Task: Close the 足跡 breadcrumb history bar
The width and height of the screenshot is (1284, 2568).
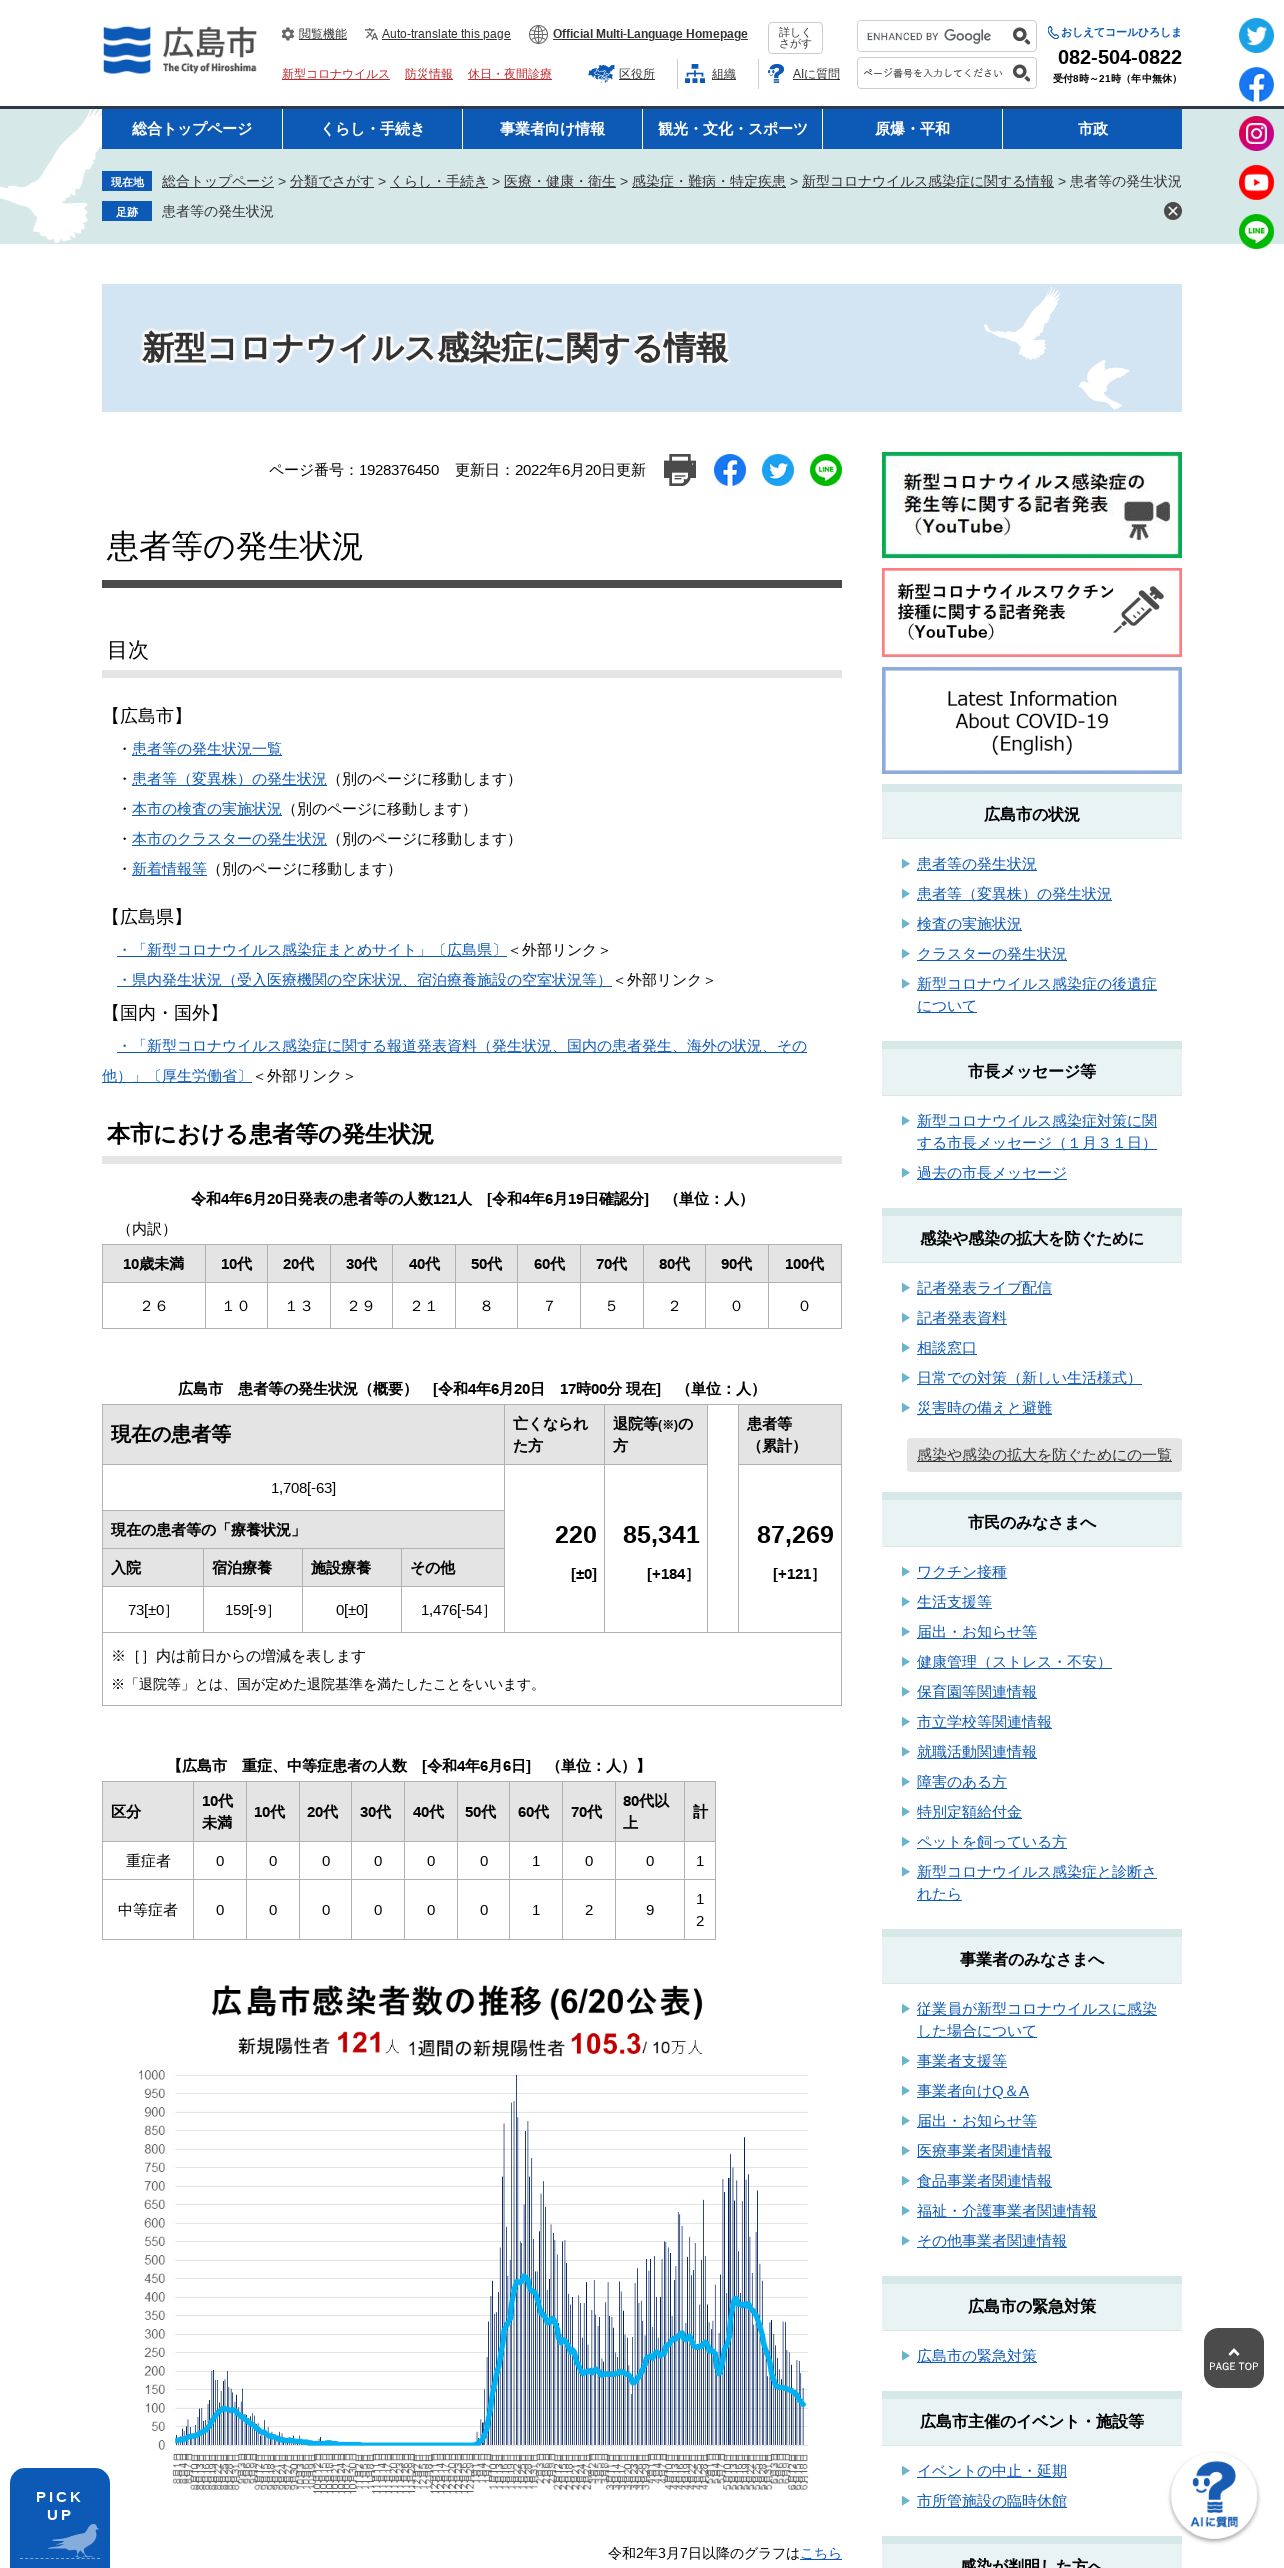Action: coord(1173,211)
